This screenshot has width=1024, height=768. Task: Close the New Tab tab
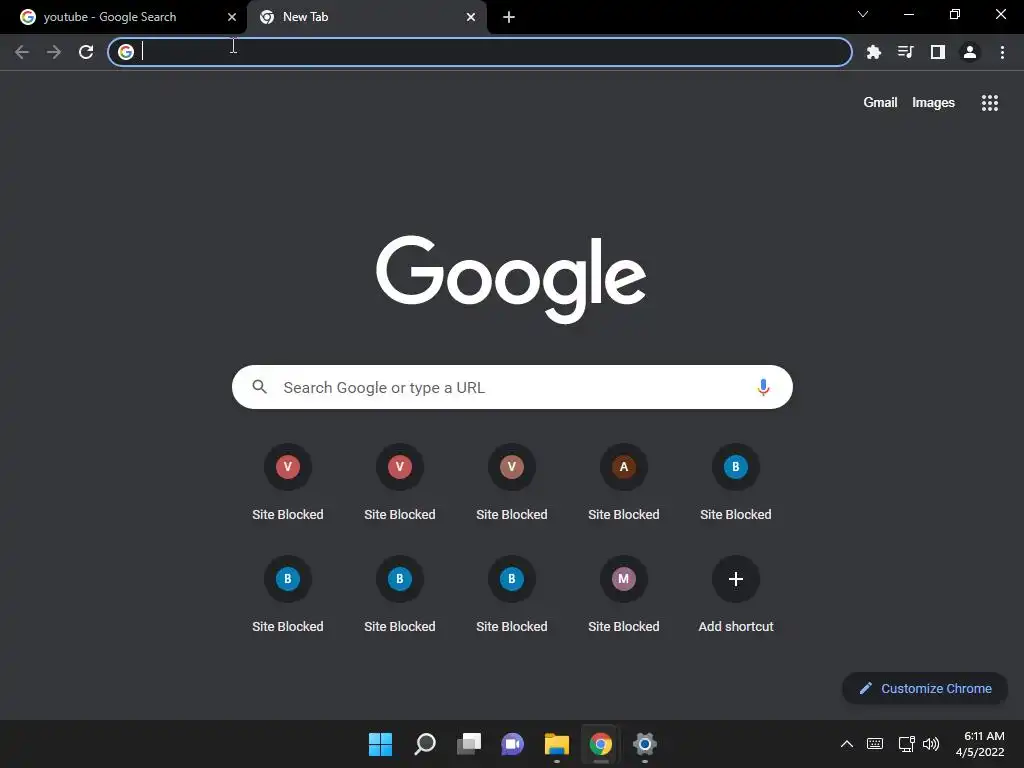(x=471, y=17)
